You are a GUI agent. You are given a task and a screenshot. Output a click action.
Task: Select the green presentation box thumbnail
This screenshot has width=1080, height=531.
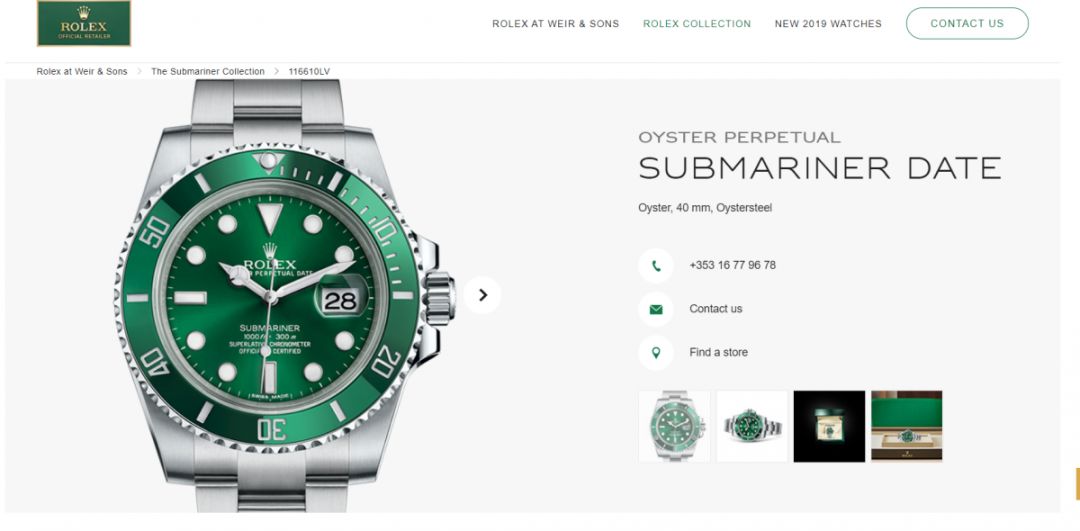pyautogui.click(x=906, y=426)
